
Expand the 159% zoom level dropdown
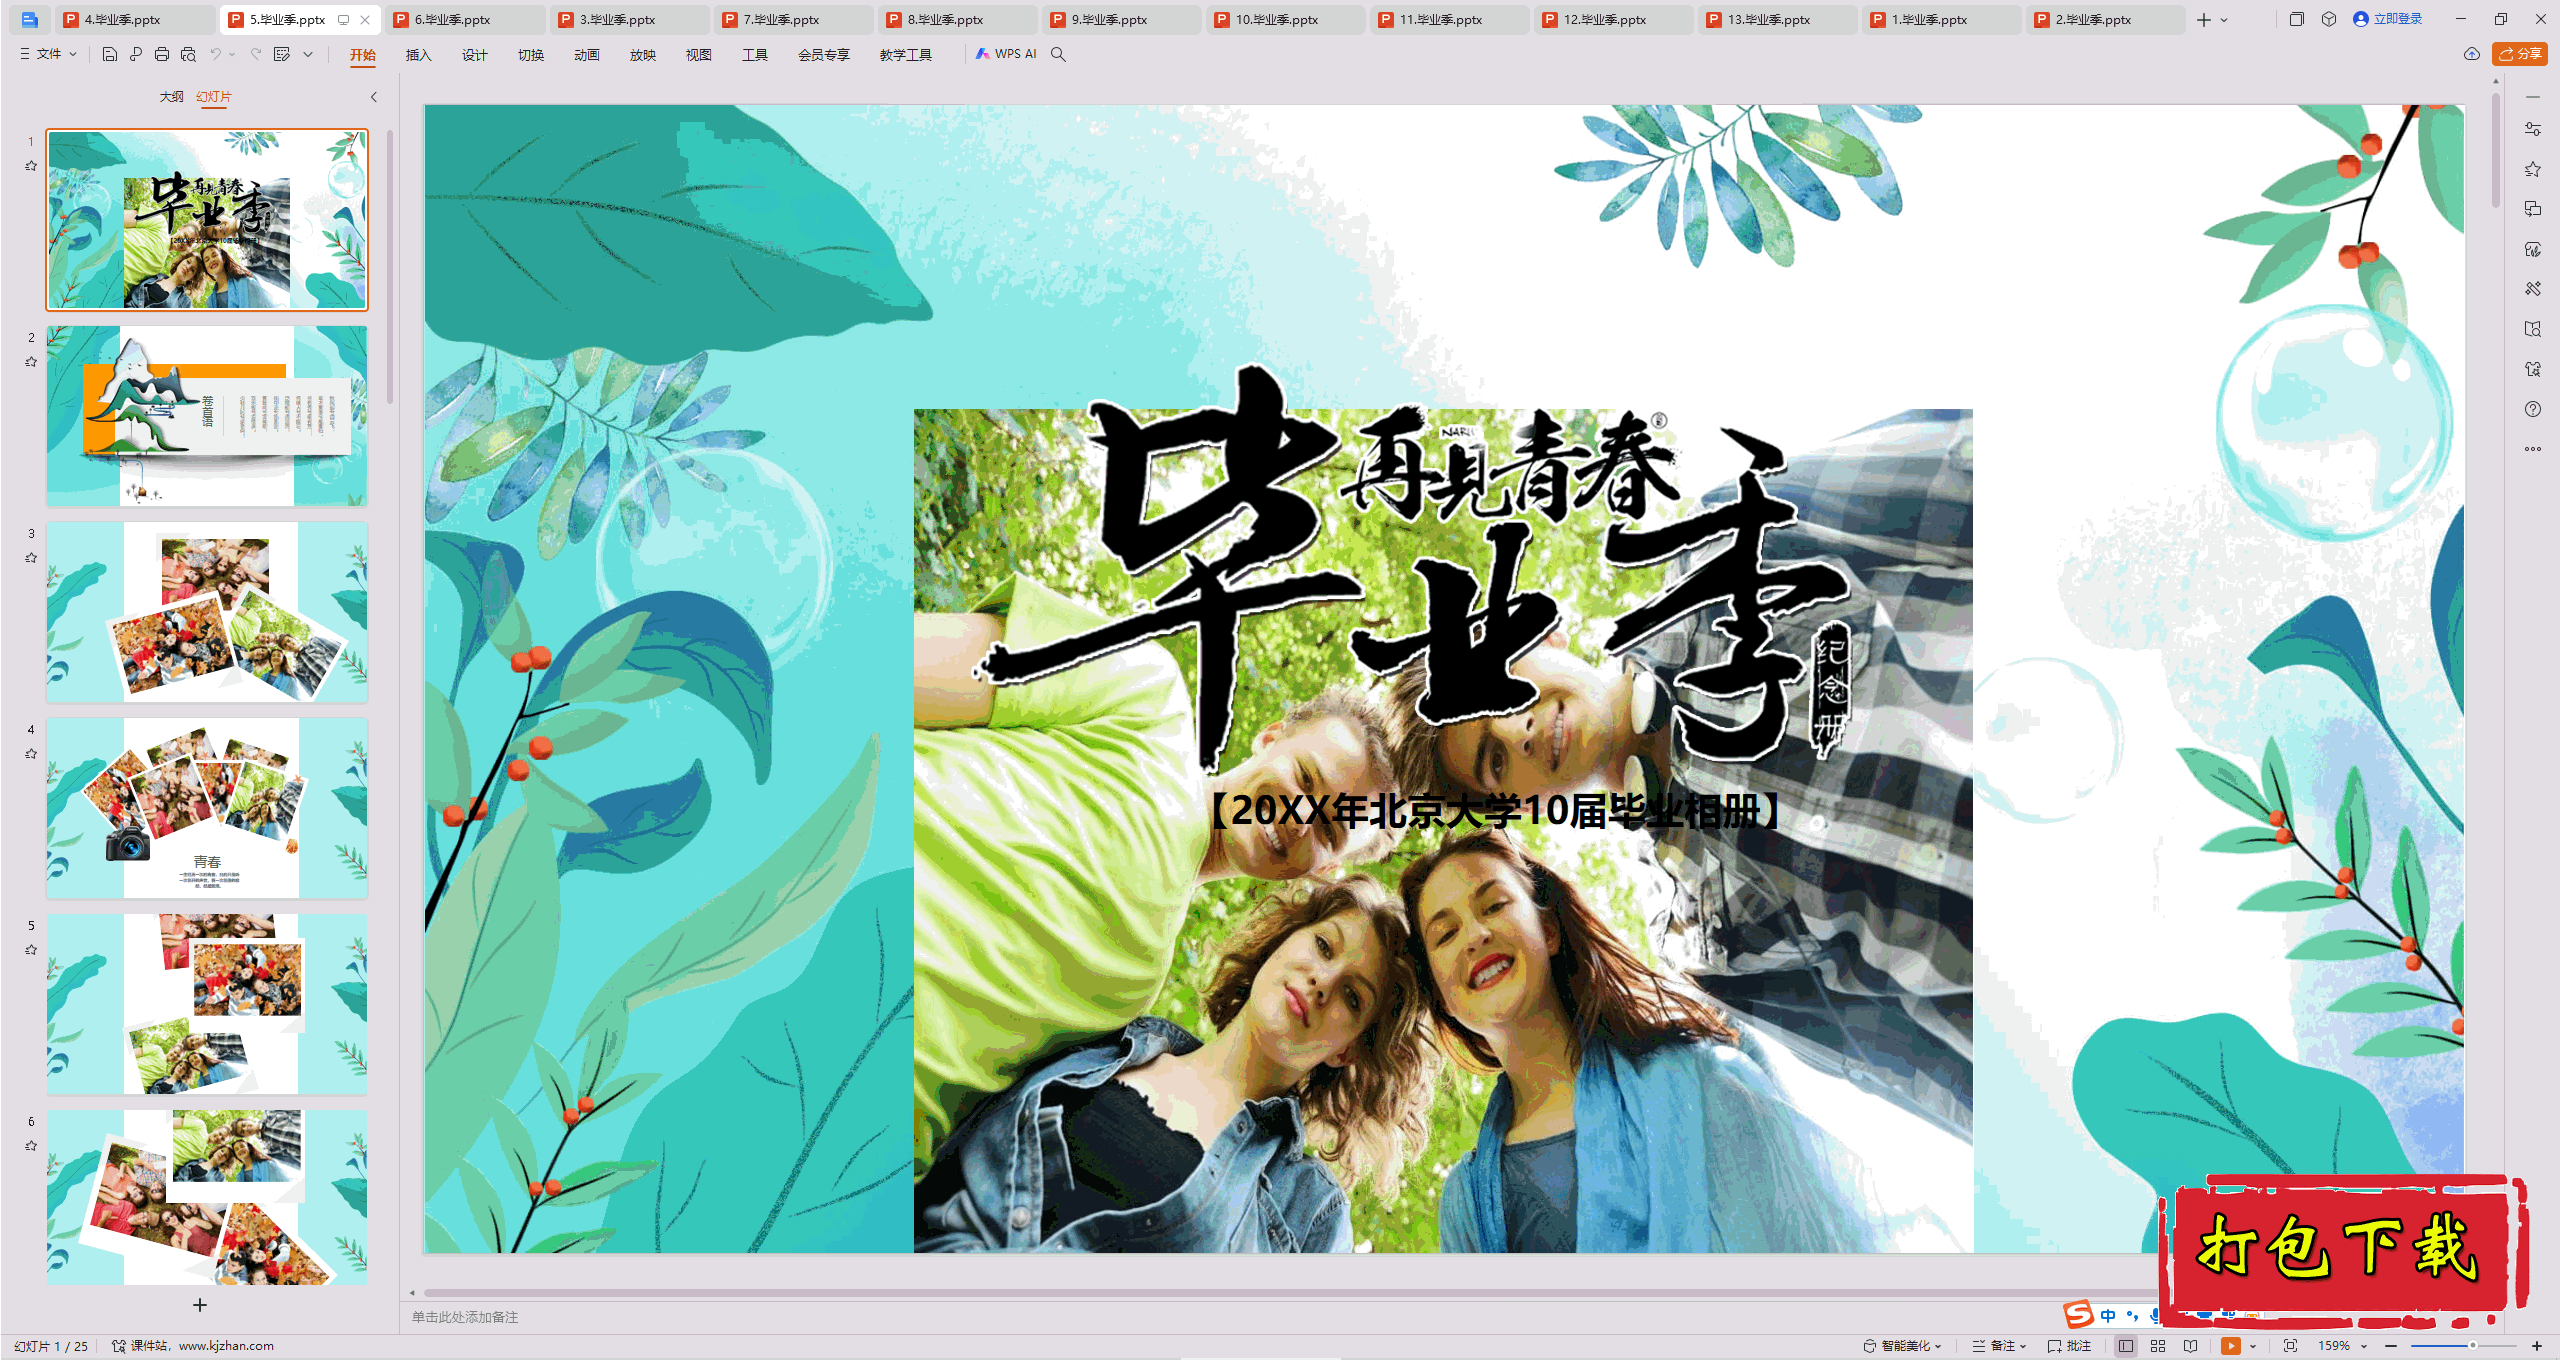click(x=2364, y=1346)
